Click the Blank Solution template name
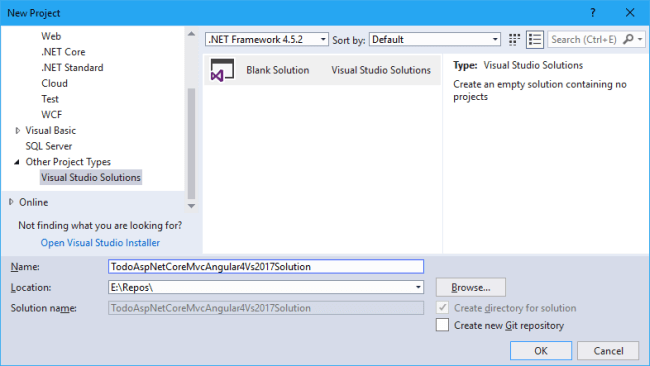The height and width of the screenshot is (366, 650). coord(278,70)
